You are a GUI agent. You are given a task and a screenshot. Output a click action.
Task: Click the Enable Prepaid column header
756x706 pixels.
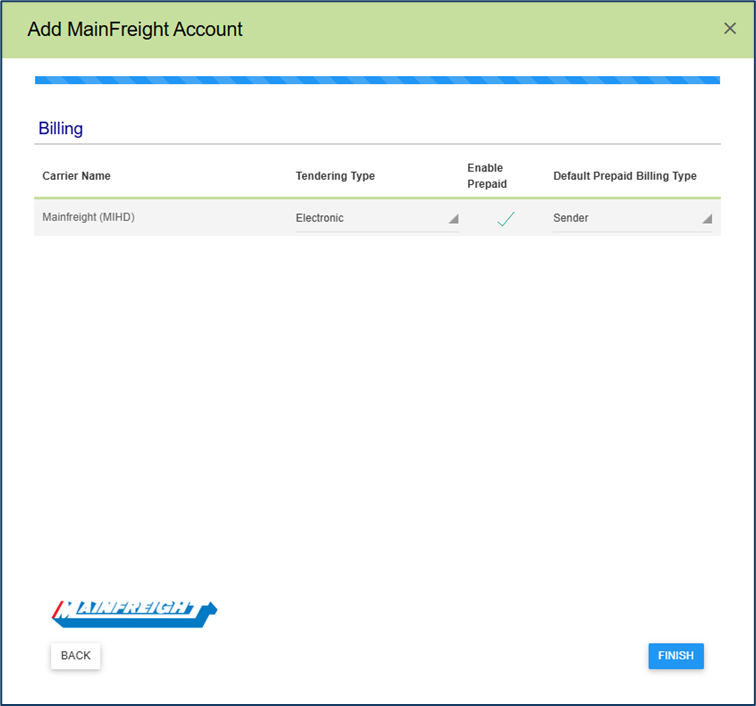(487, 176)
